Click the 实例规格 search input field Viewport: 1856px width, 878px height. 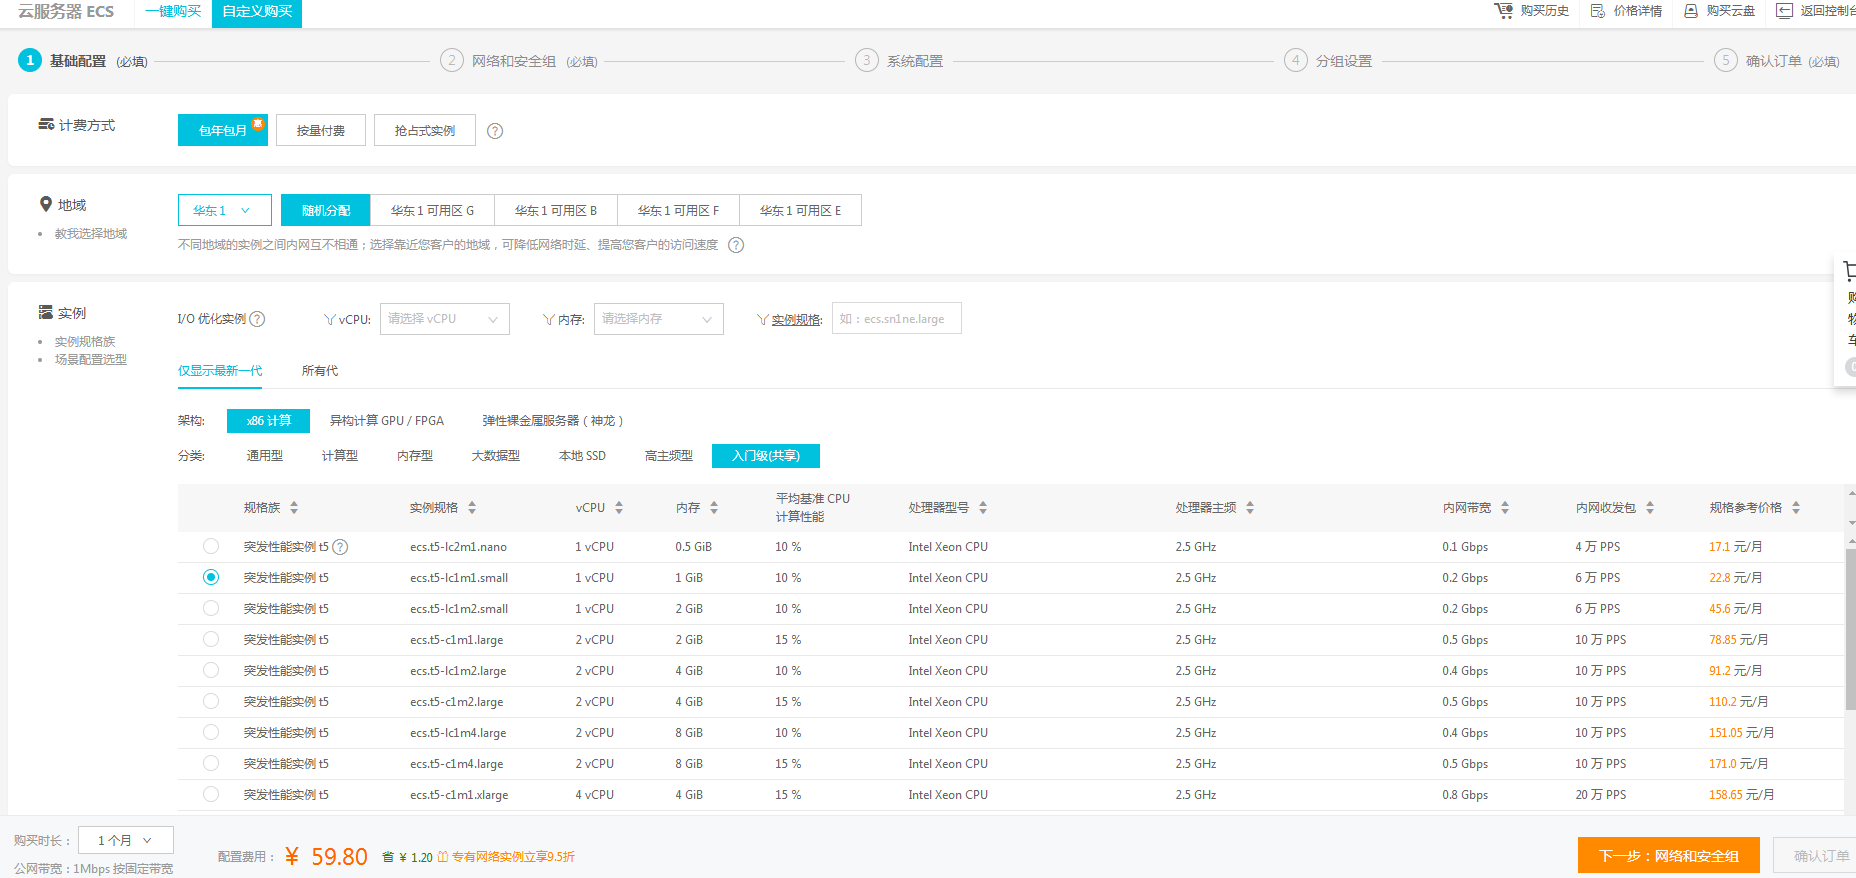point(896,319)
